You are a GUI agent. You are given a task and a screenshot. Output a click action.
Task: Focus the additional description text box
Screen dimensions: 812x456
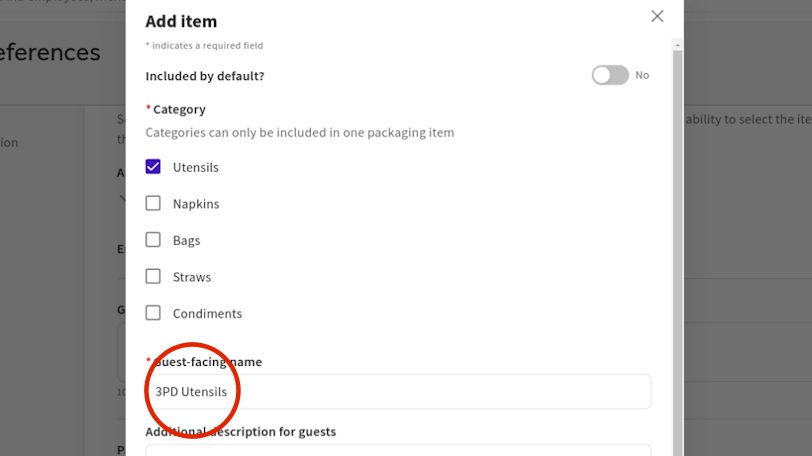(400, 450)
